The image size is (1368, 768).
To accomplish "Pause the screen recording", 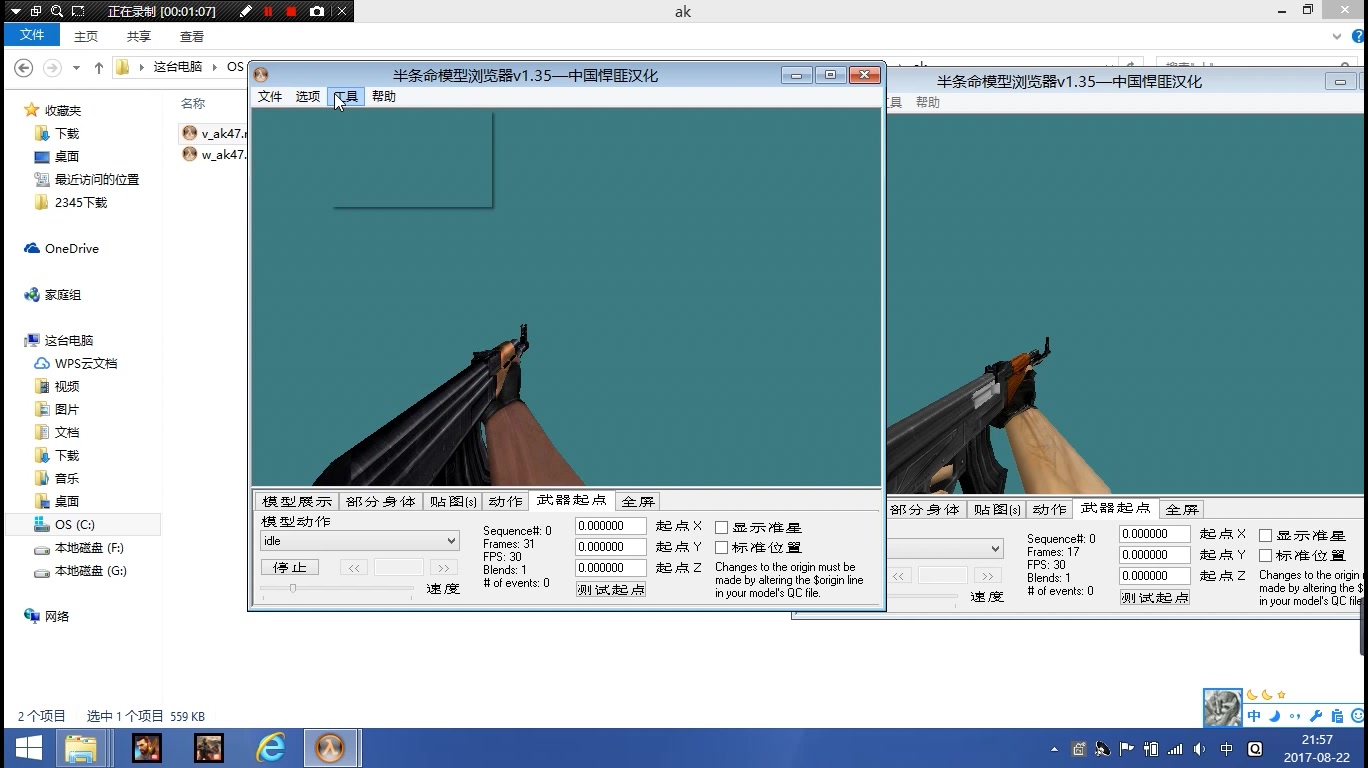I will coord(268,11).
